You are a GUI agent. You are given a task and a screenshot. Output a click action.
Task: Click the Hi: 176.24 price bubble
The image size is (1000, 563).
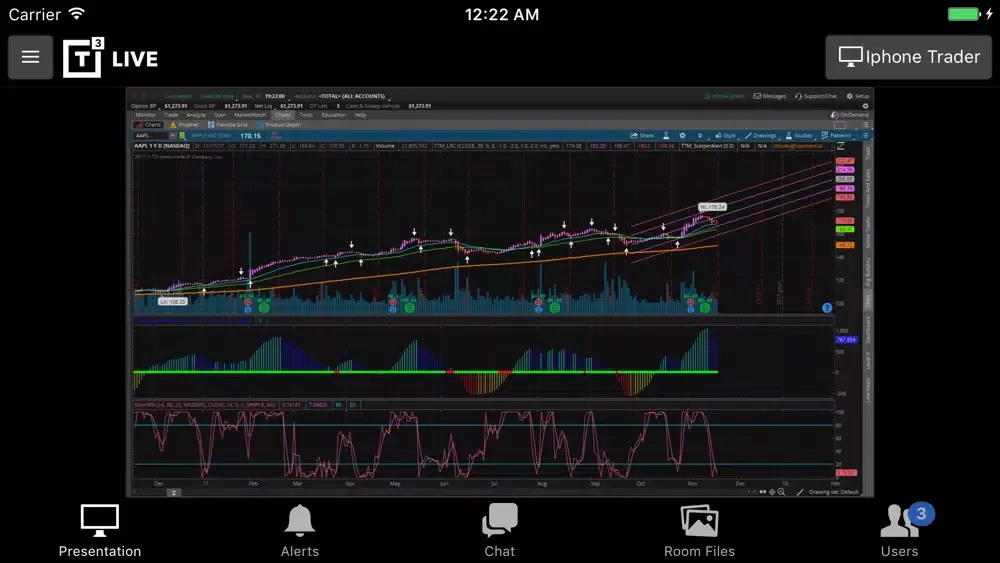[712, 207]
